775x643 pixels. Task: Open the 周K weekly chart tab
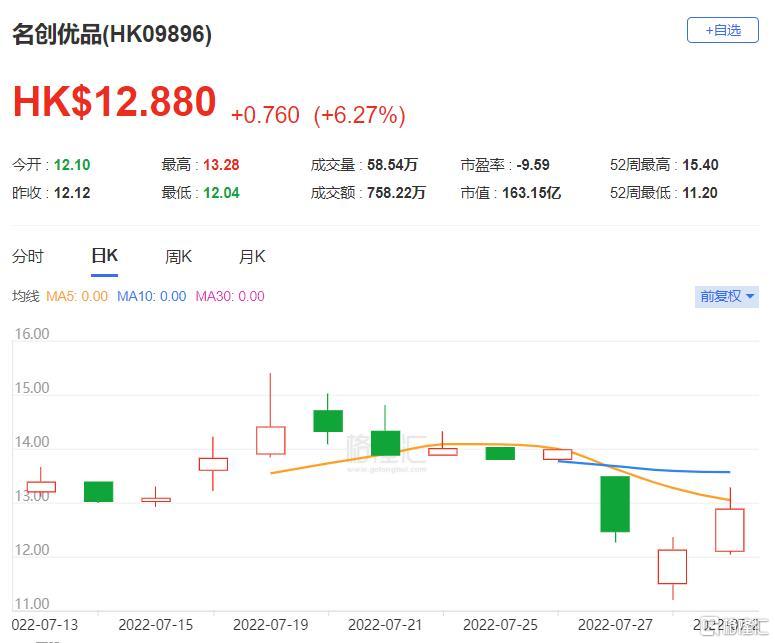(x=178, y=256)
